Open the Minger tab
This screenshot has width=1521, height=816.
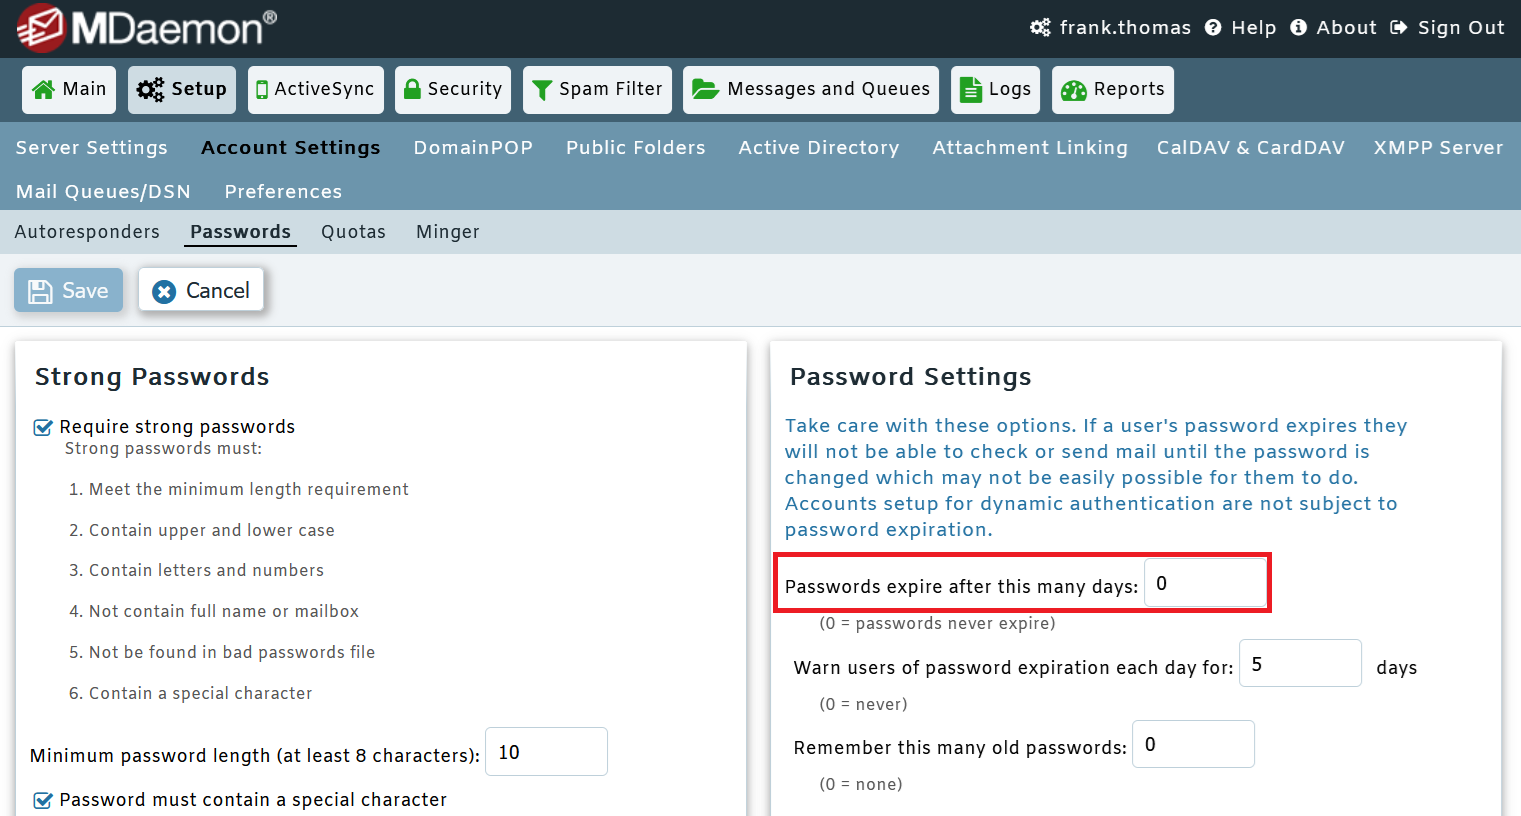click(447, 231)
